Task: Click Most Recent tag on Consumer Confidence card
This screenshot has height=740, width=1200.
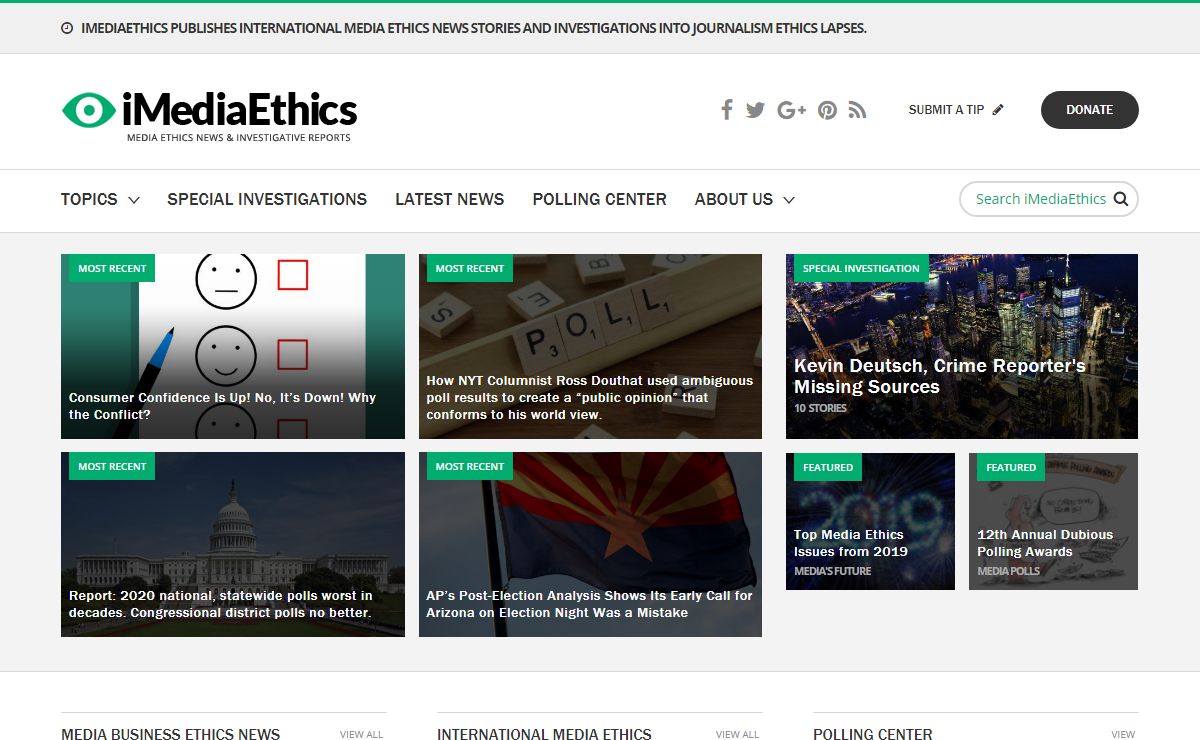Action: coord(112,268)
